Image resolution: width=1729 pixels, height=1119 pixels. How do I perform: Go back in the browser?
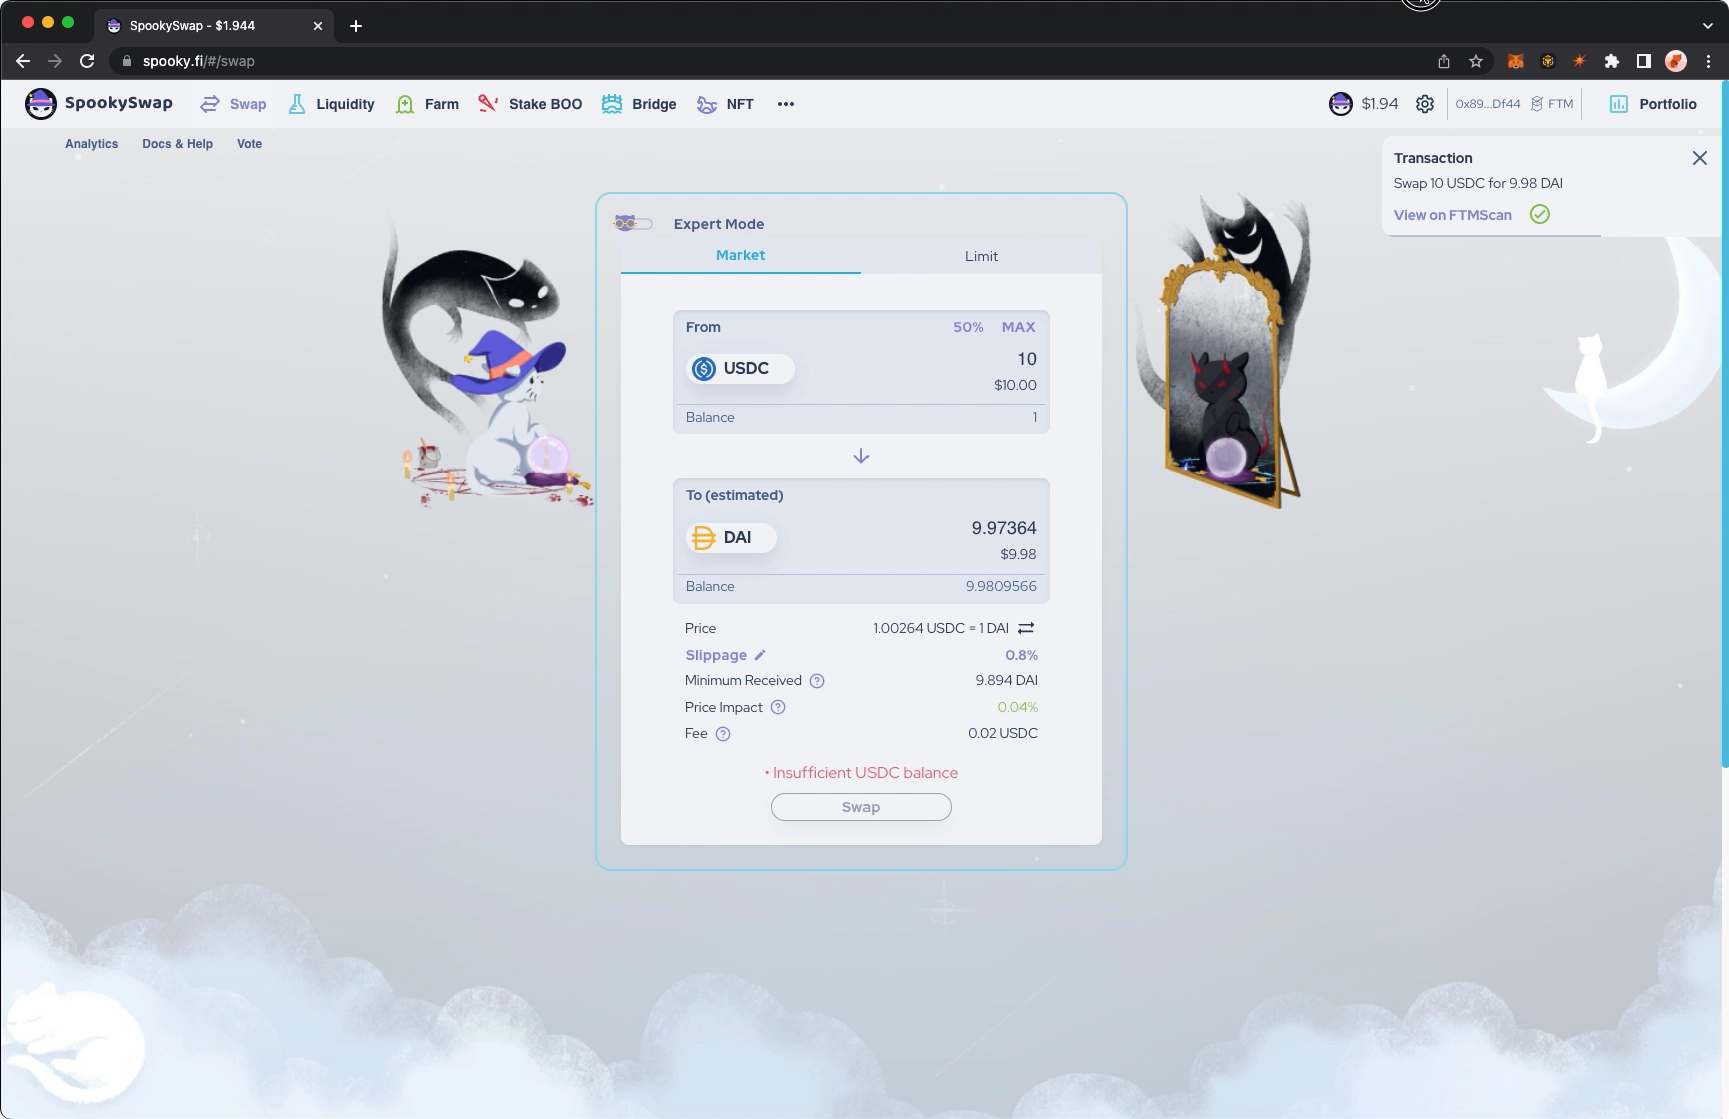pos(23,61)
